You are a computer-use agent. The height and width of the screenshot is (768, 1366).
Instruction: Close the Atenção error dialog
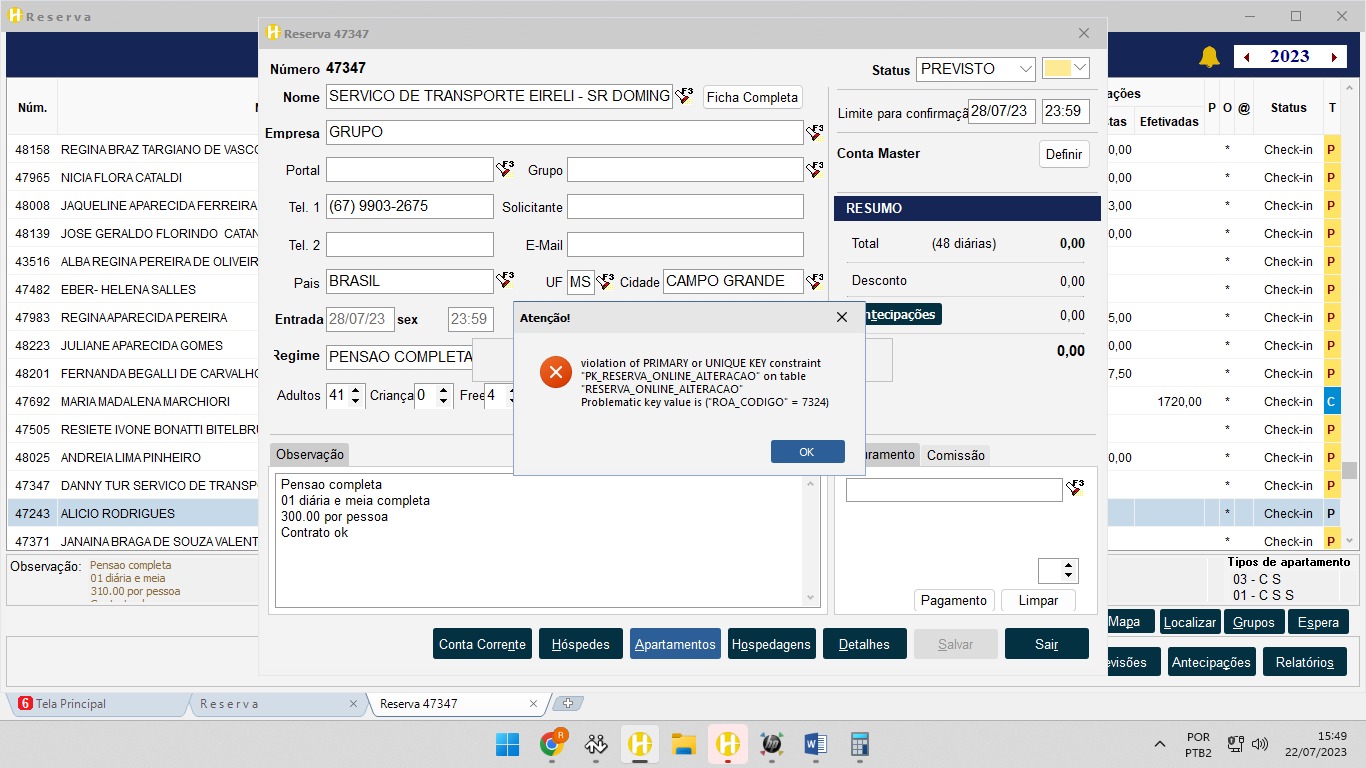(842, 317)
